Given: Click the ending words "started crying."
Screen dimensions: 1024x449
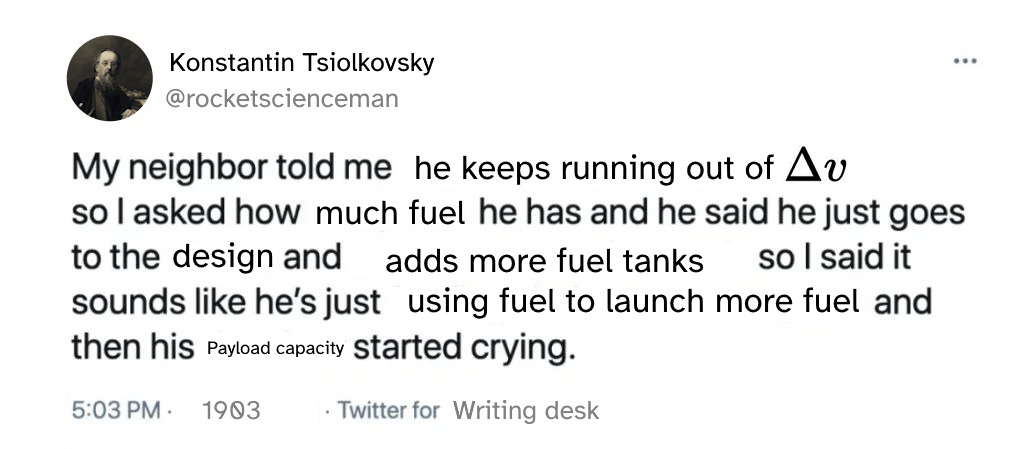Looking at the screenshot, I should (465, 348).
